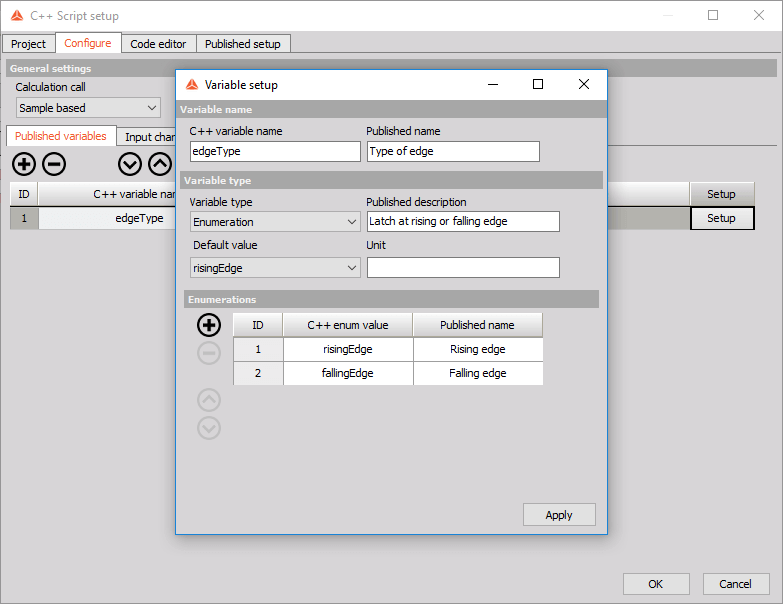Image resolution: width=783 pixels, height=604 pixels.
Task: Click the enumeration move down arrow icon
Action: [209, 428]
